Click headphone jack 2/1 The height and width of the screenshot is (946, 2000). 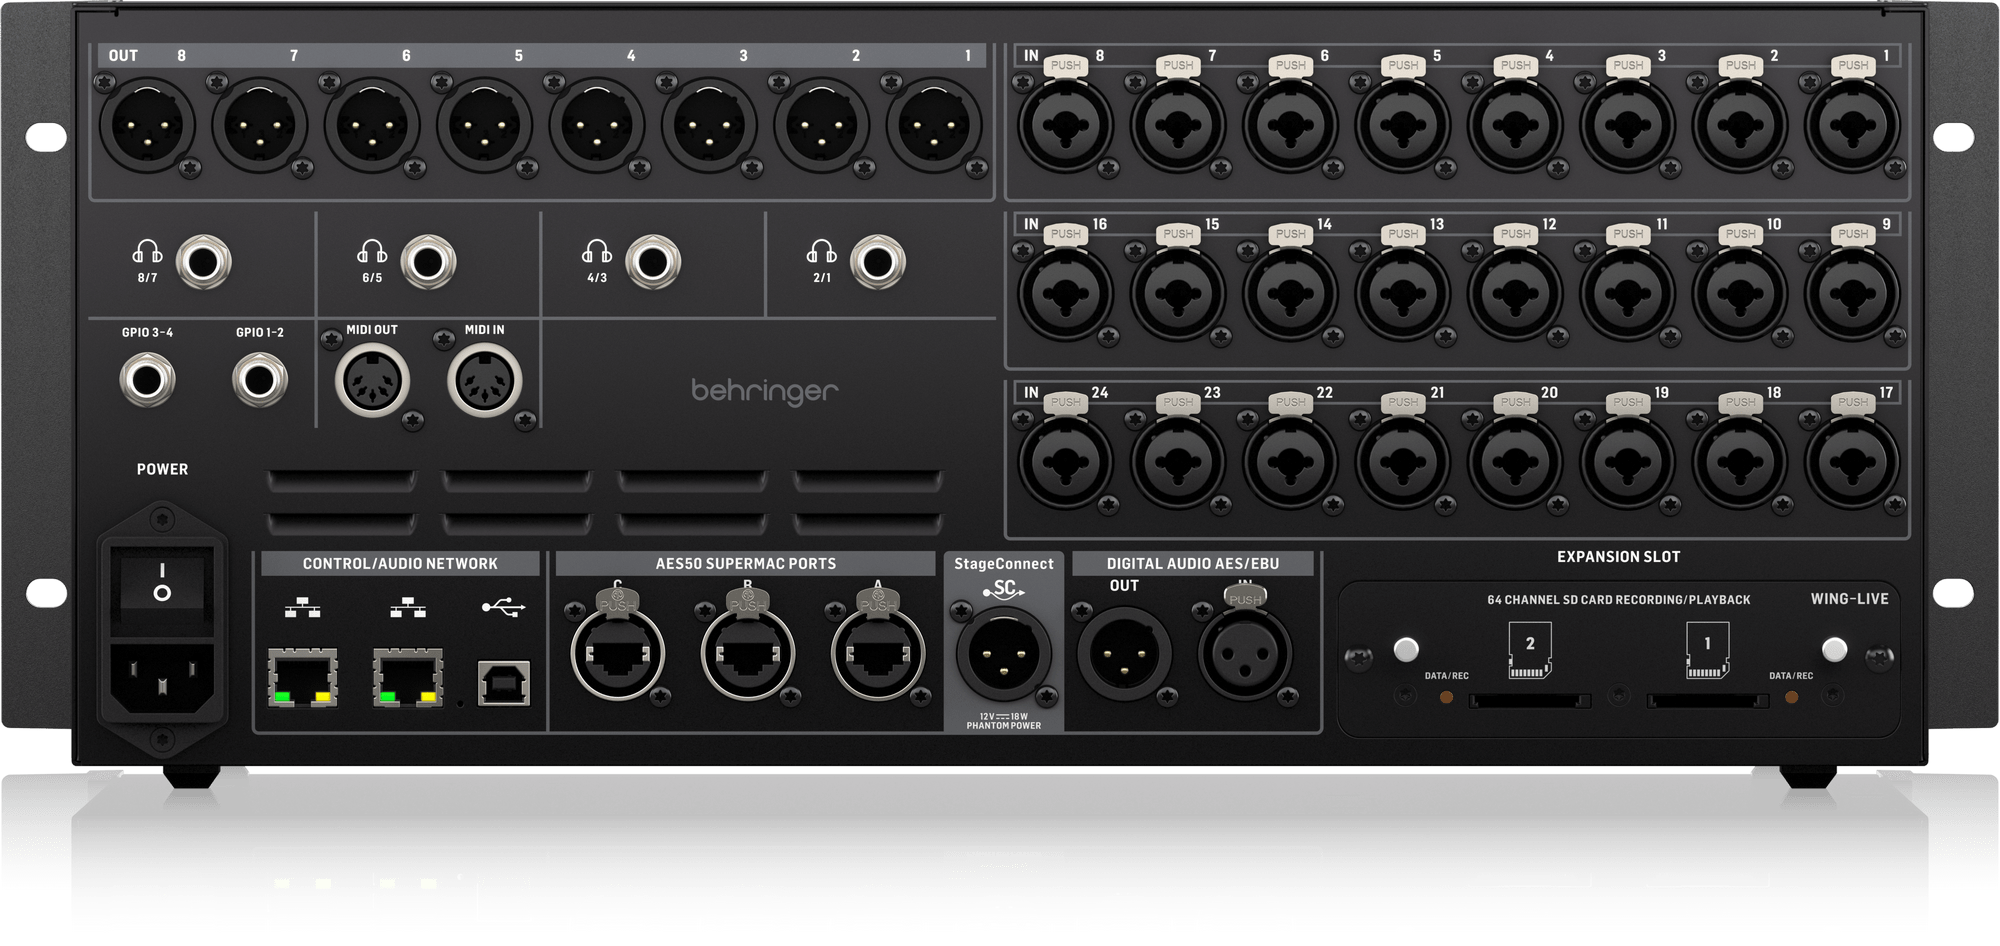[878, 262]
